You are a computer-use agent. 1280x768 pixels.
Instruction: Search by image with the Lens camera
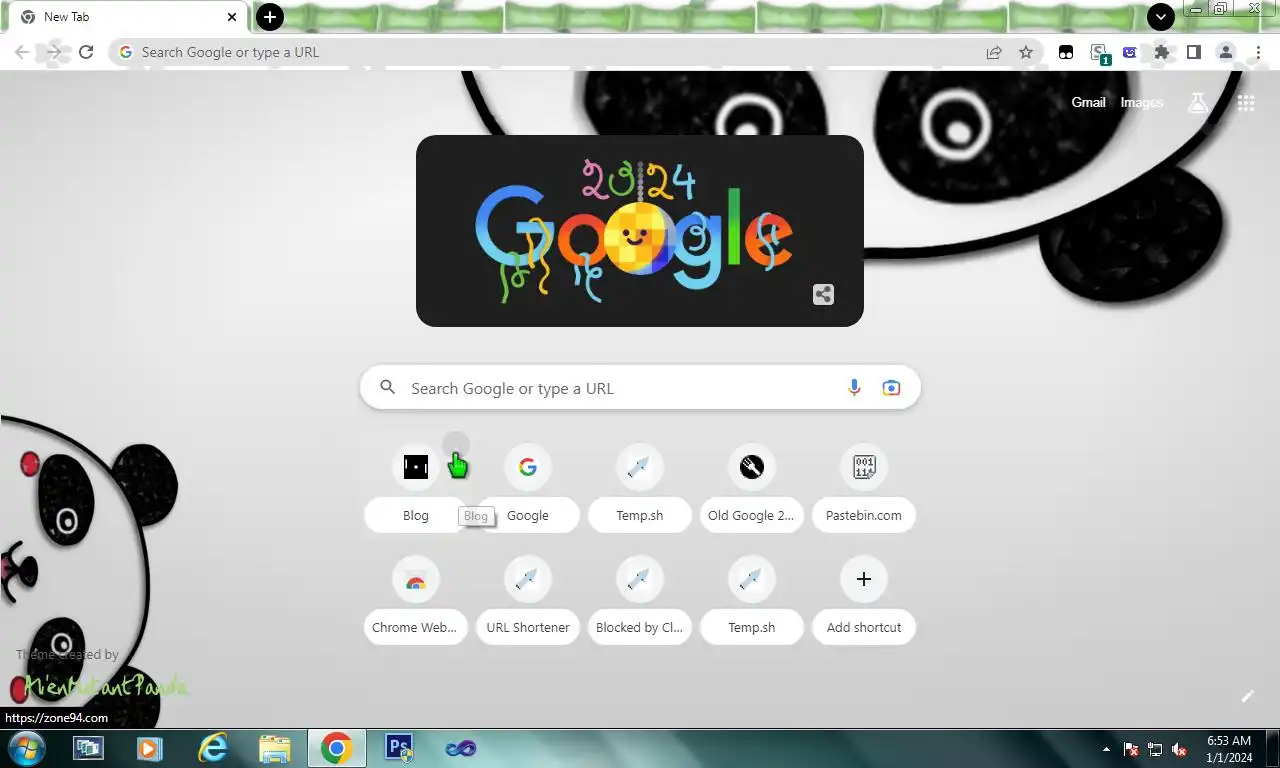point(891,388)
